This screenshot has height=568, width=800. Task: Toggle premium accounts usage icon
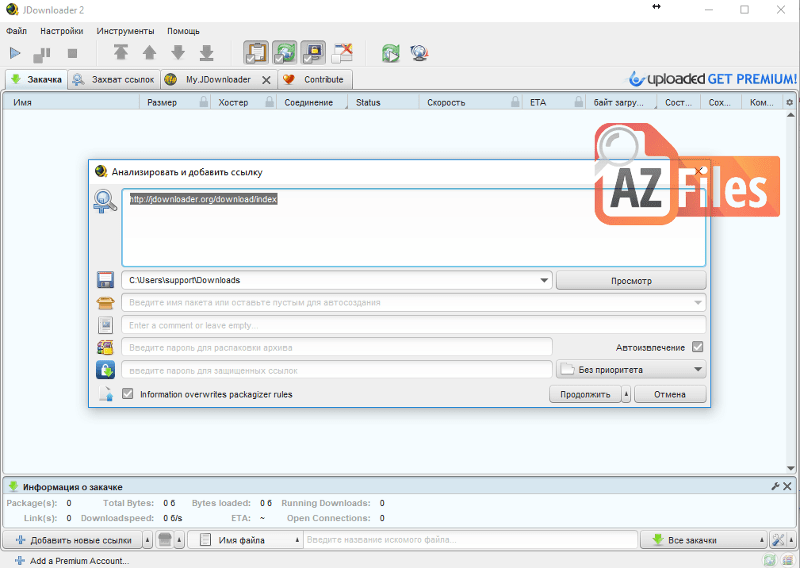pyautogui.click(x=313, y=53)
